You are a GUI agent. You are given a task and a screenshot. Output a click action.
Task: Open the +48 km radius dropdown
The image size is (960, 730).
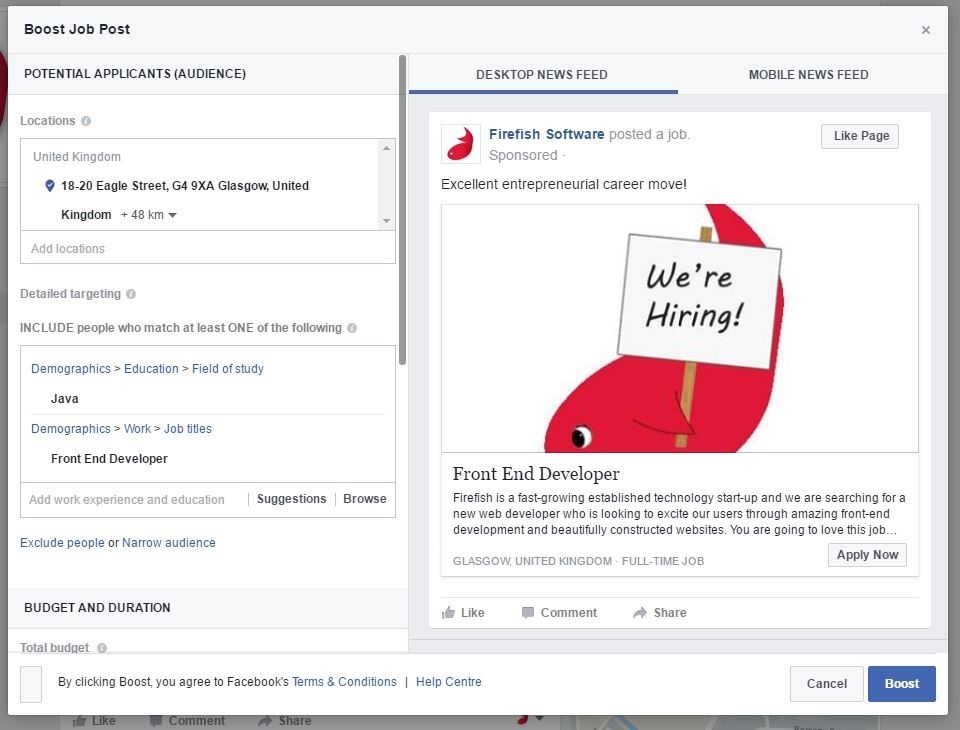coord(150,214)
